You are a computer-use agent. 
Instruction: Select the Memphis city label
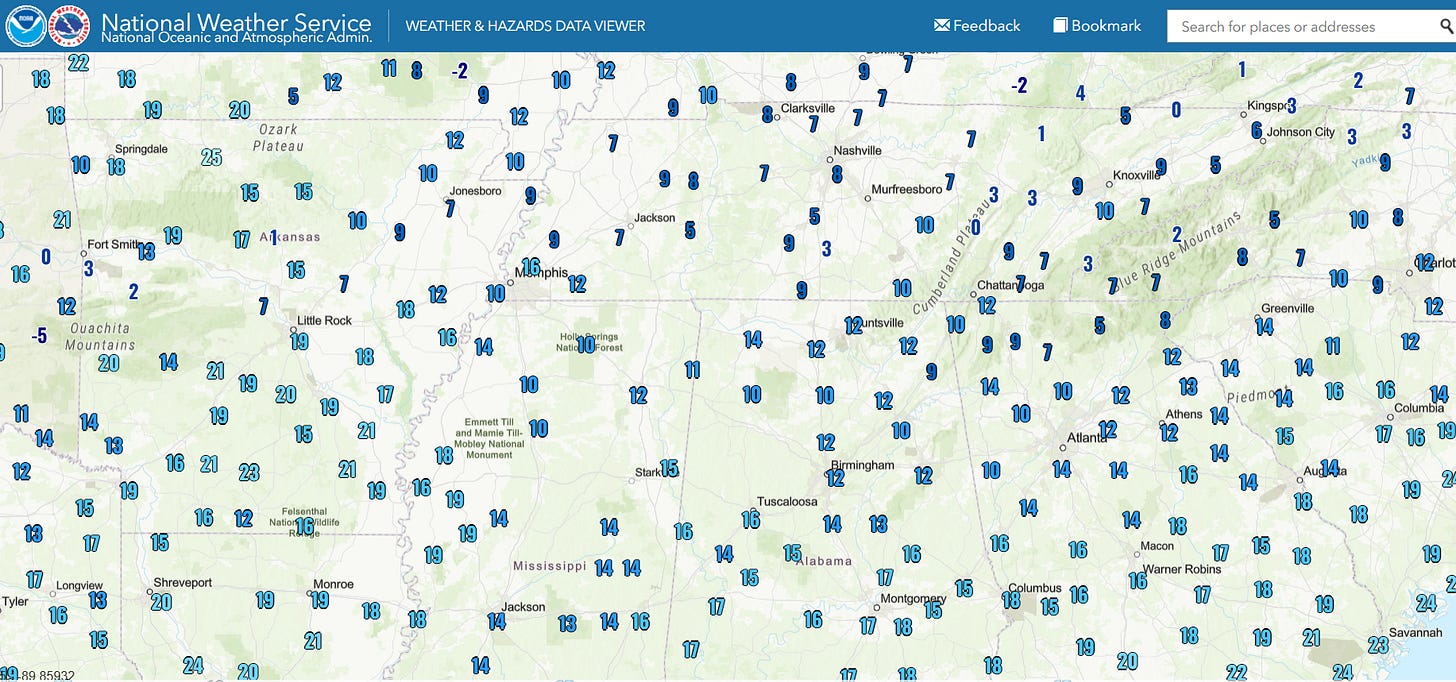[541, 272]
